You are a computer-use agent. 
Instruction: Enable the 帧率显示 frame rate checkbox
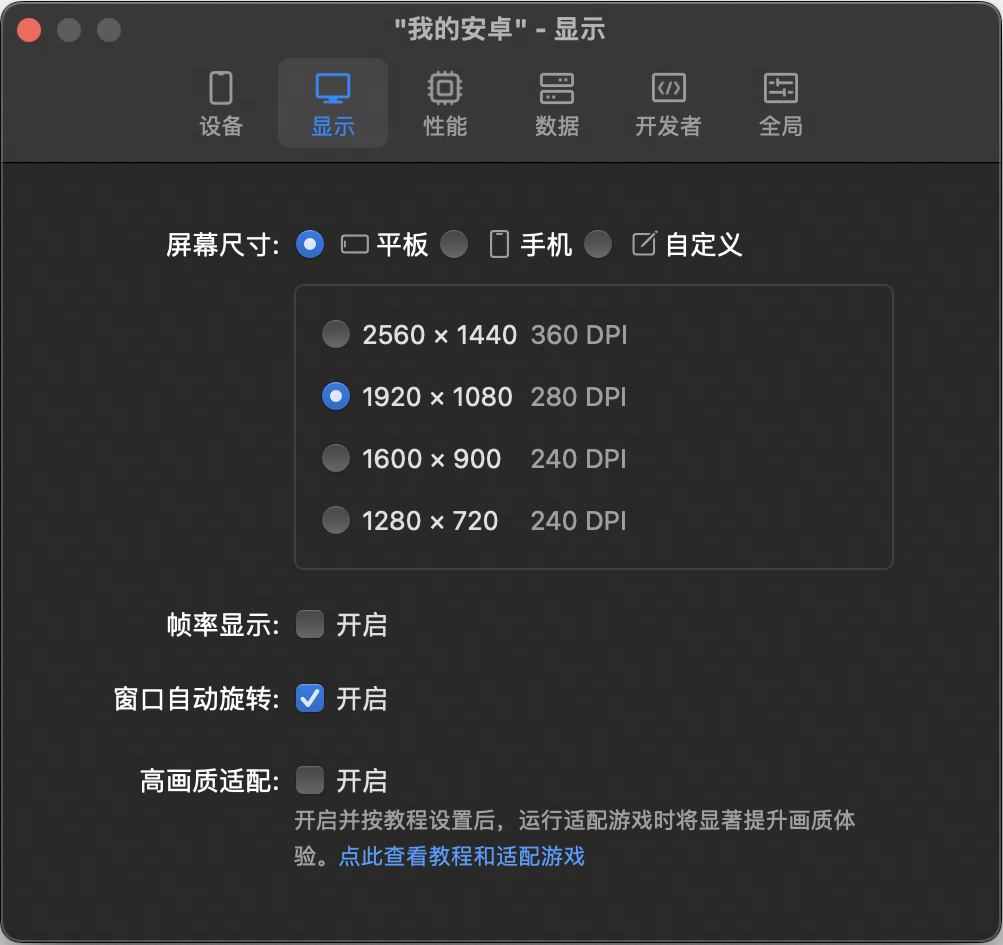pyautogui.click(x=310, y=625)
